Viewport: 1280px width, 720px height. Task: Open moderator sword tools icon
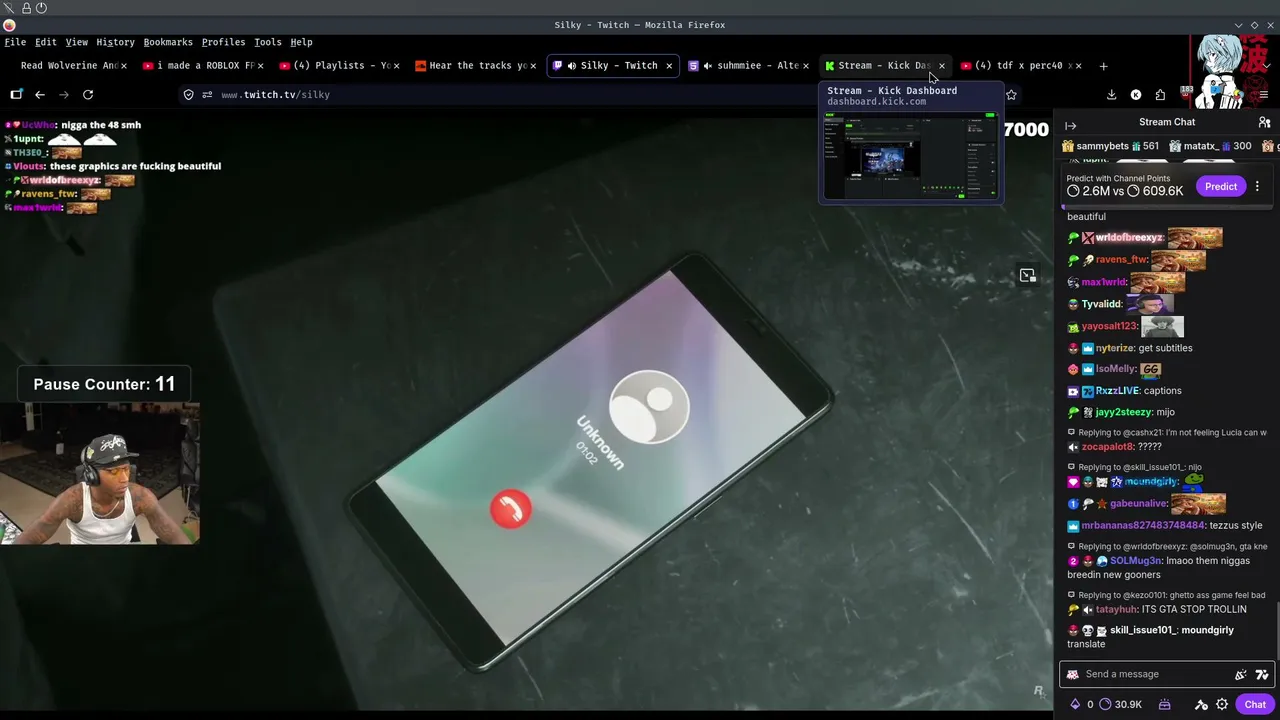point(1201,704)
